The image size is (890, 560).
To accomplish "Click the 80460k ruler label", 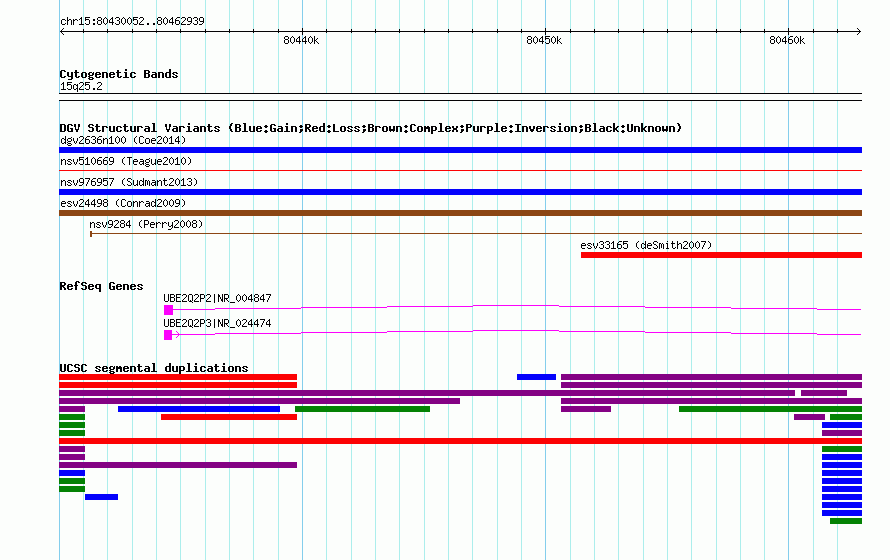I will click(x=787, y=40).
